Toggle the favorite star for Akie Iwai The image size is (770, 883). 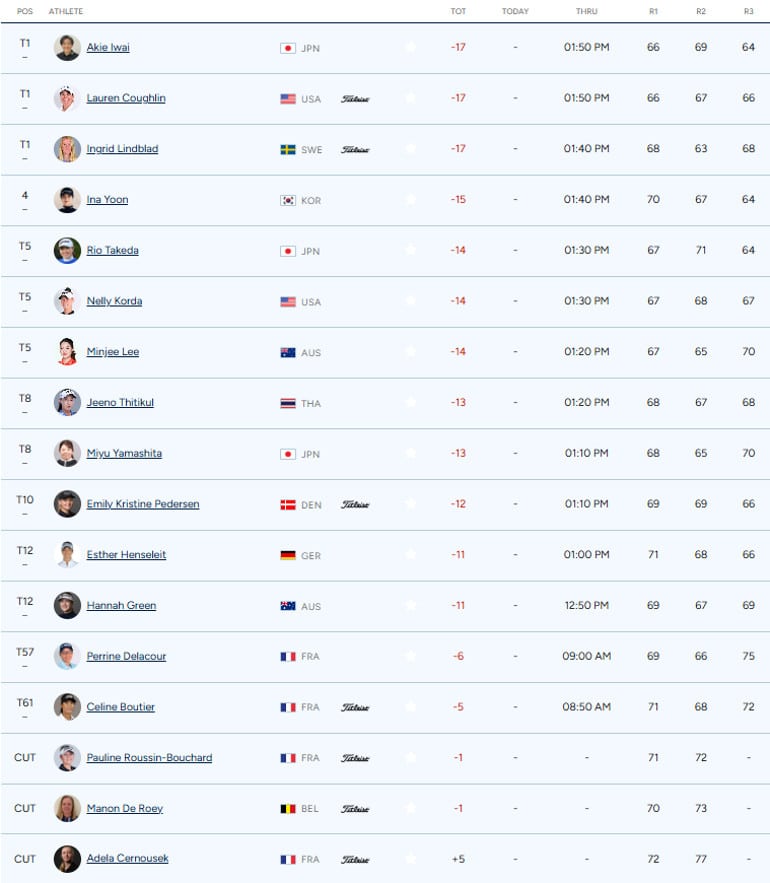[x=411, y=47]
